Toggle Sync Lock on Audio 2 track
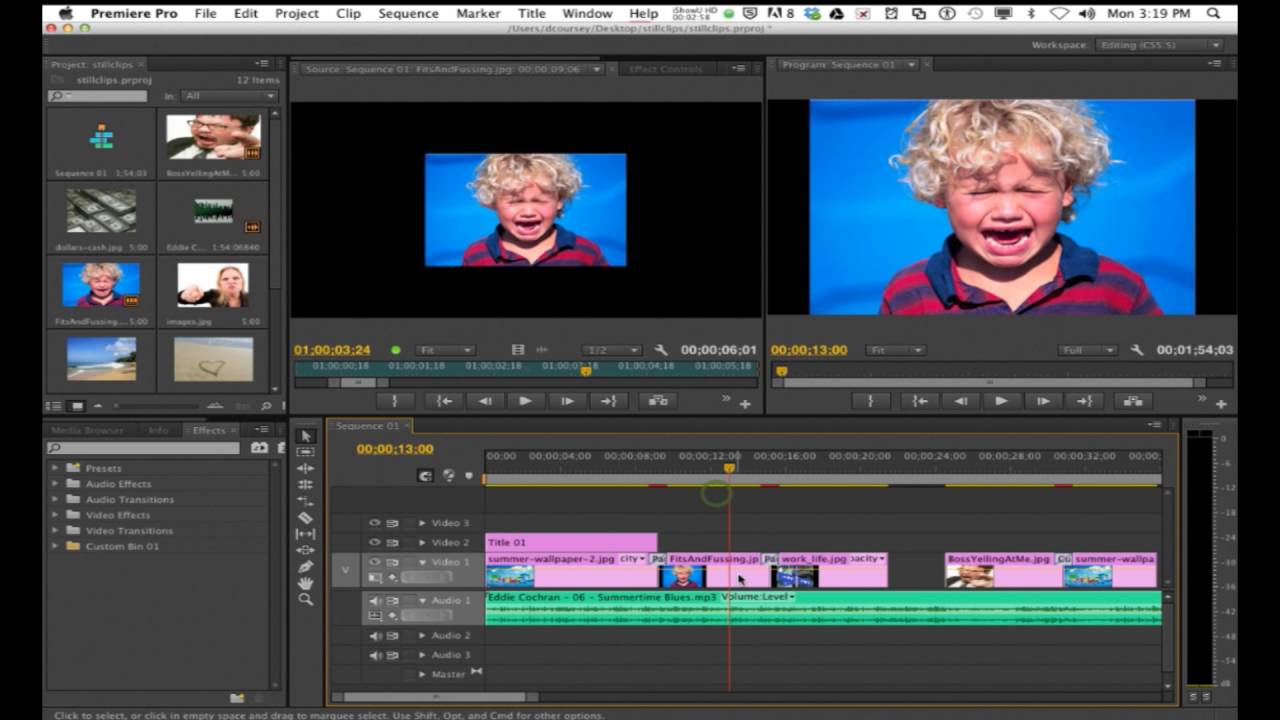The image size is (1280, 720). click(x=393, y=636)
